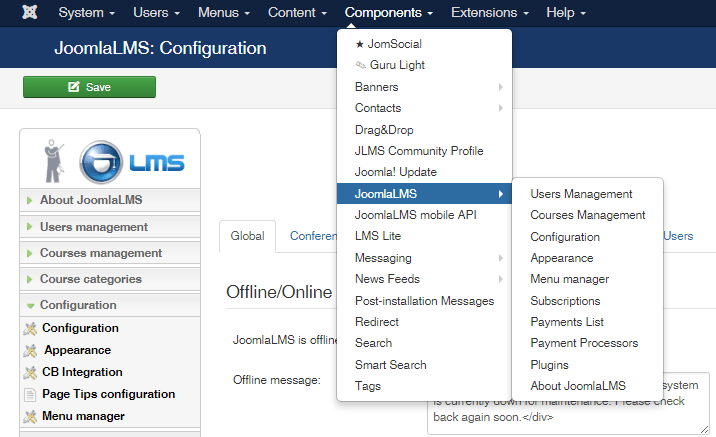This screenshot has height=437, width=716.
Task: Open Post-installation Messages
Action: [x=424, y=301]
